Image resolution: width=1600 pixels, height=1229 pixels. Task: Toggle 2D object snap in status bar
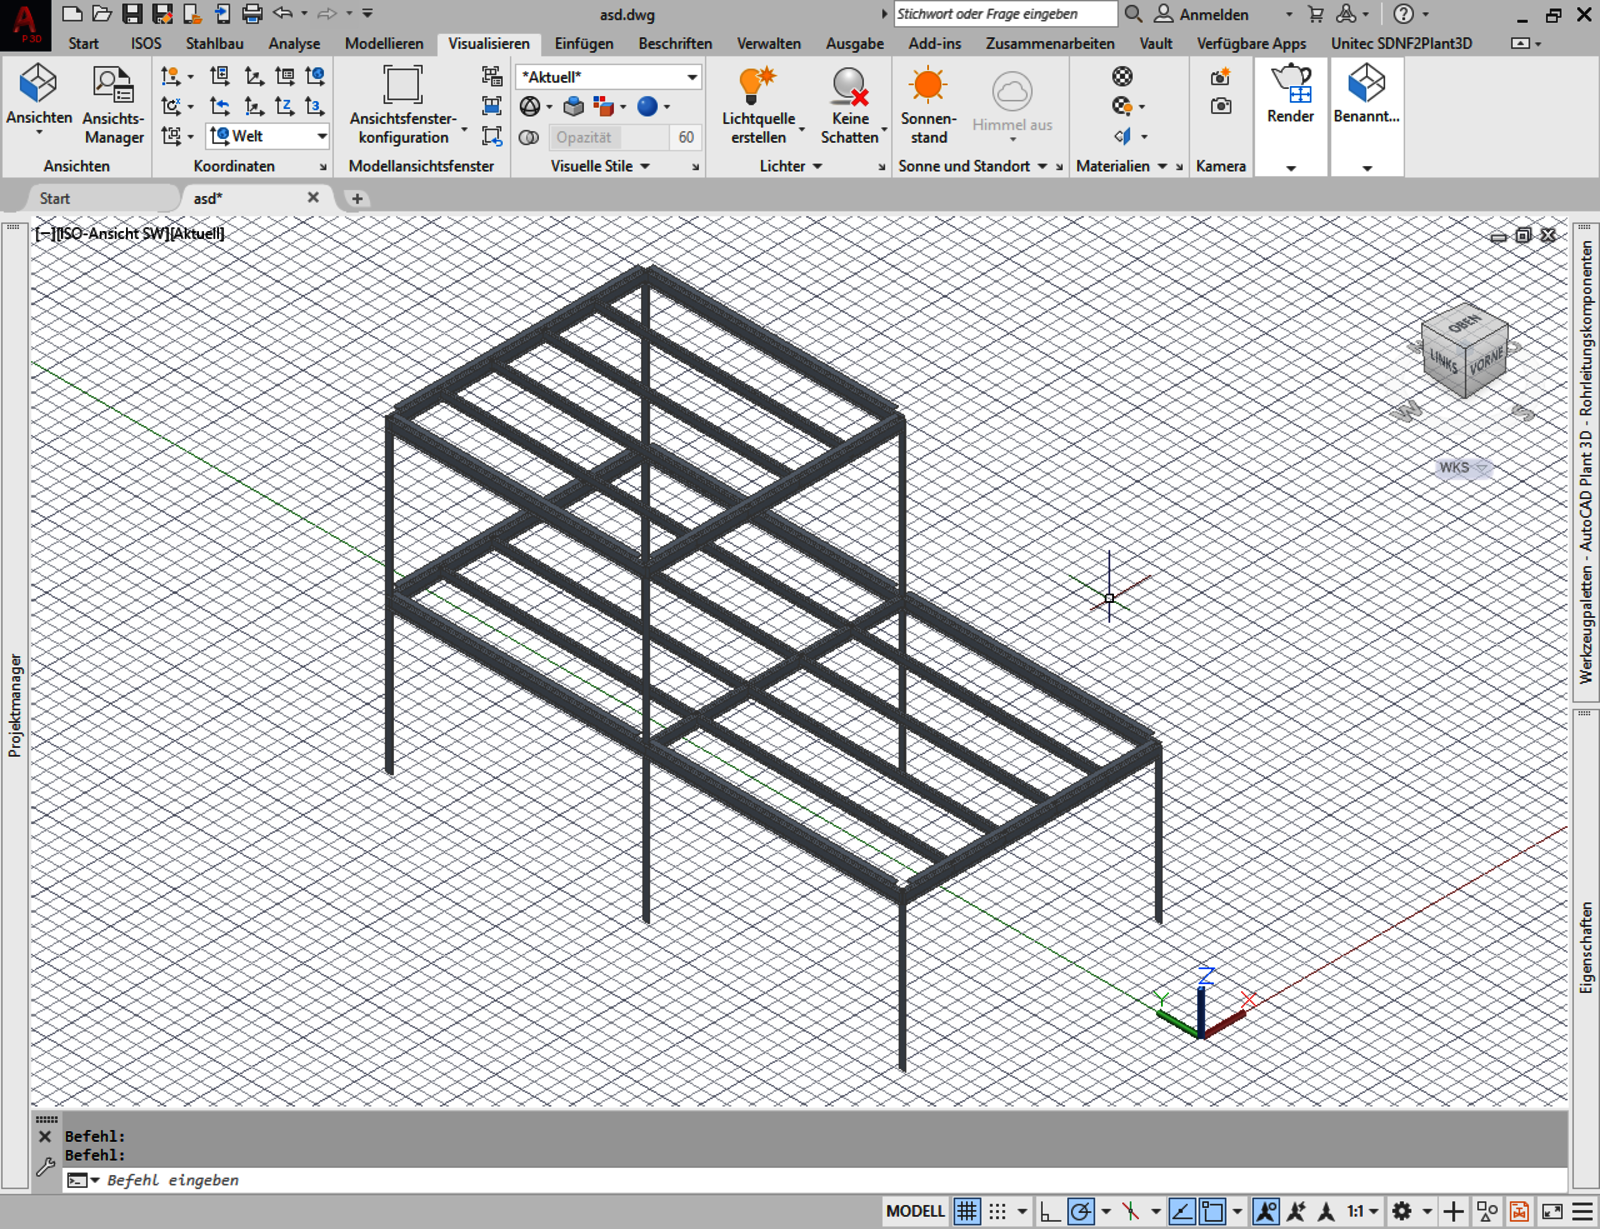(x=1212, y=1211)
